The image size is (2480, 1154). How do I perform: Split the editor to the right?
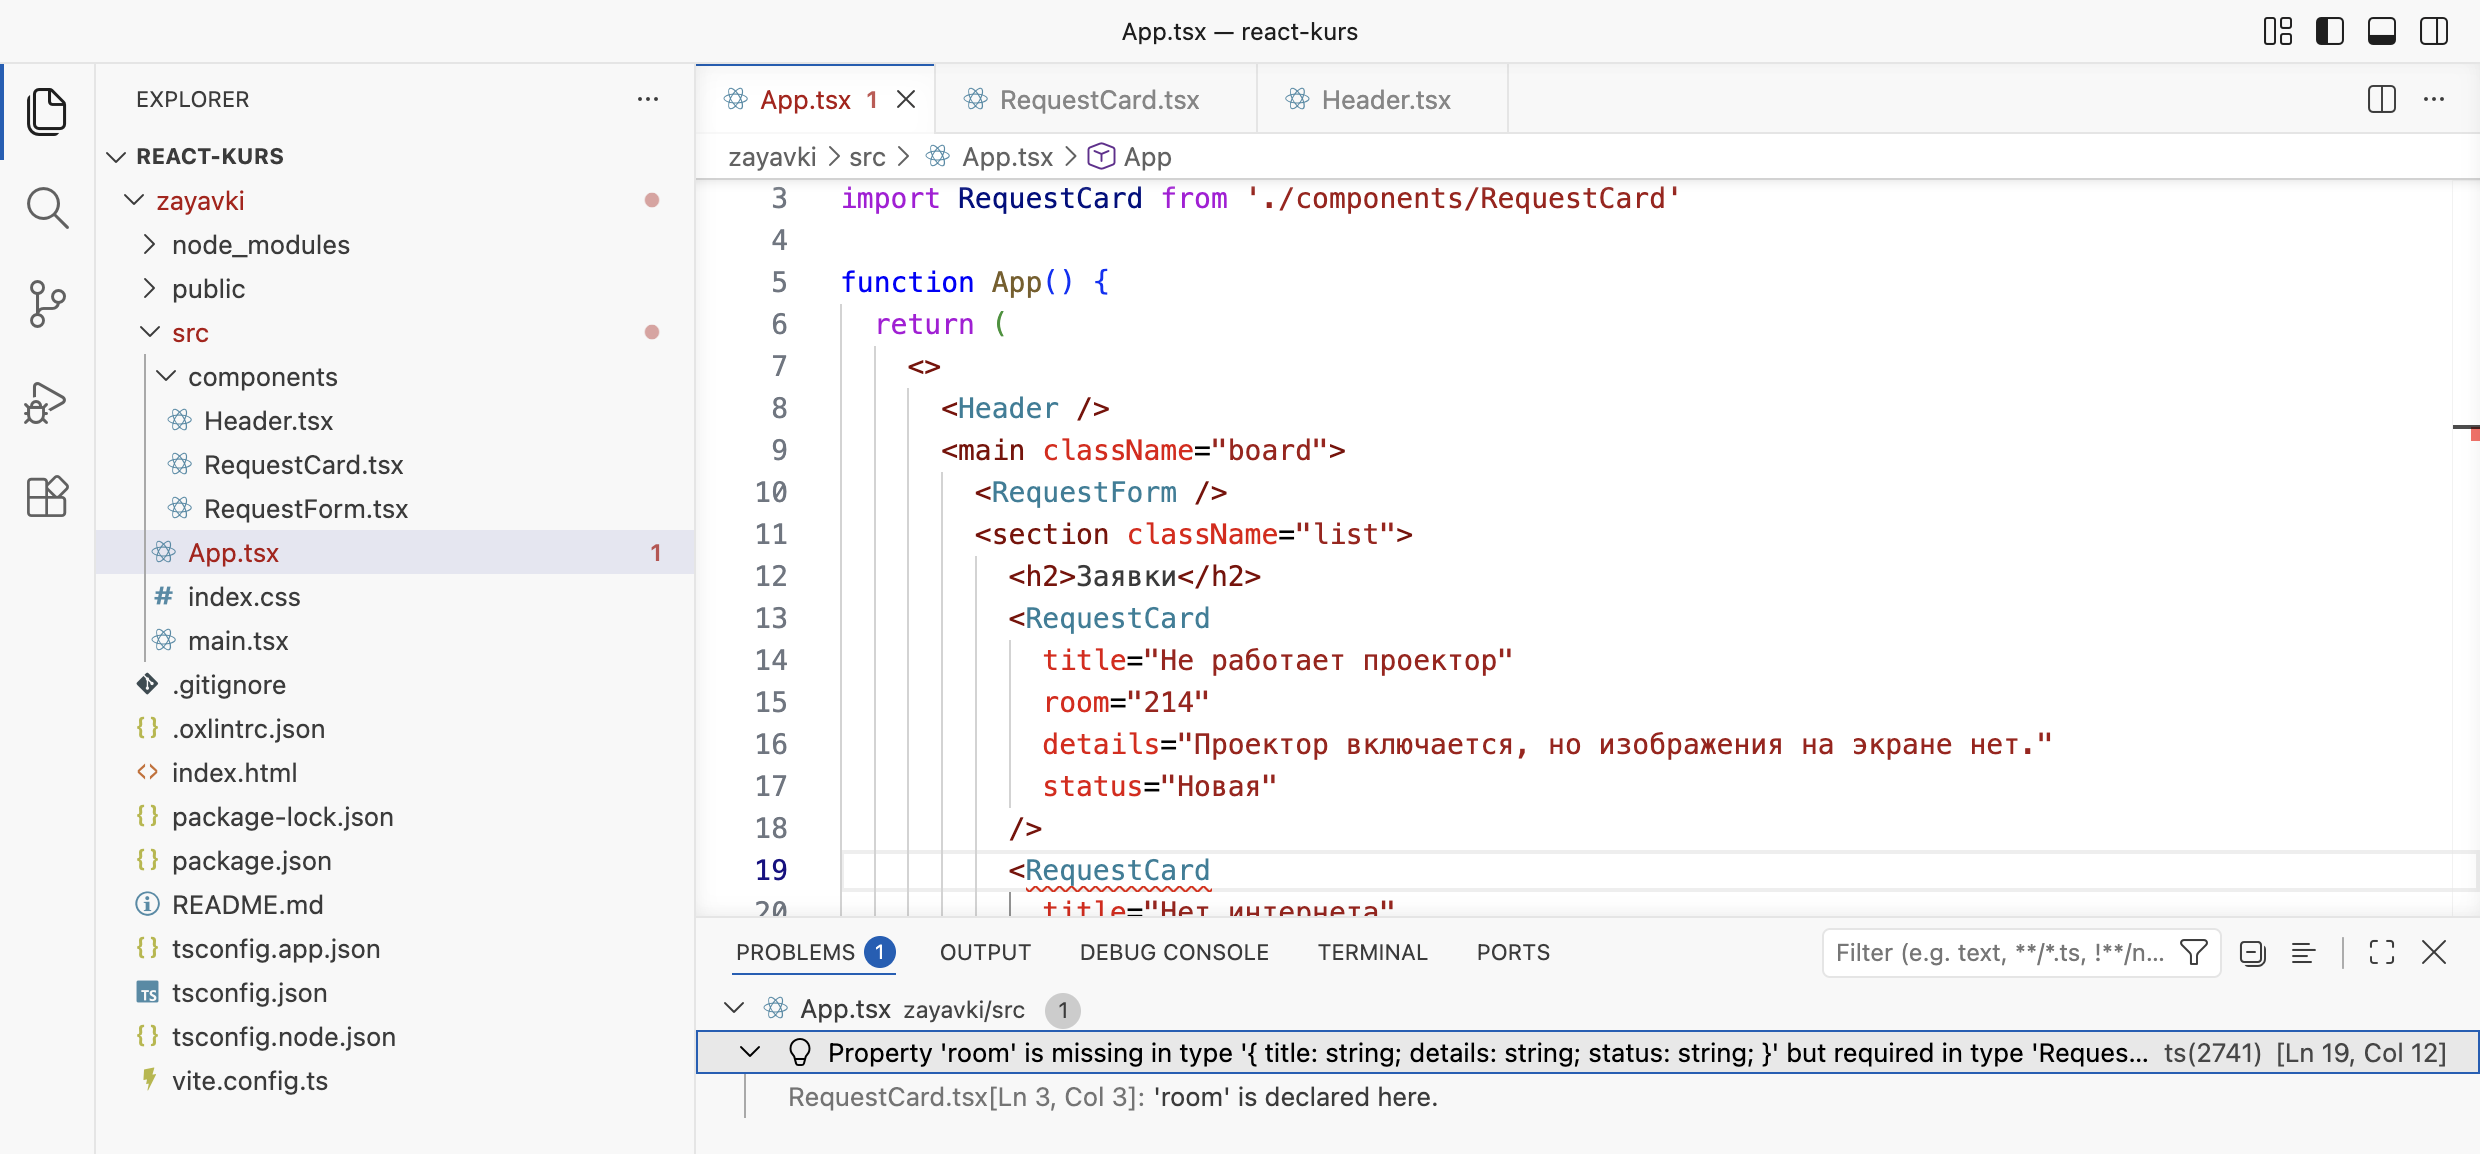(x=2382, y=99)
